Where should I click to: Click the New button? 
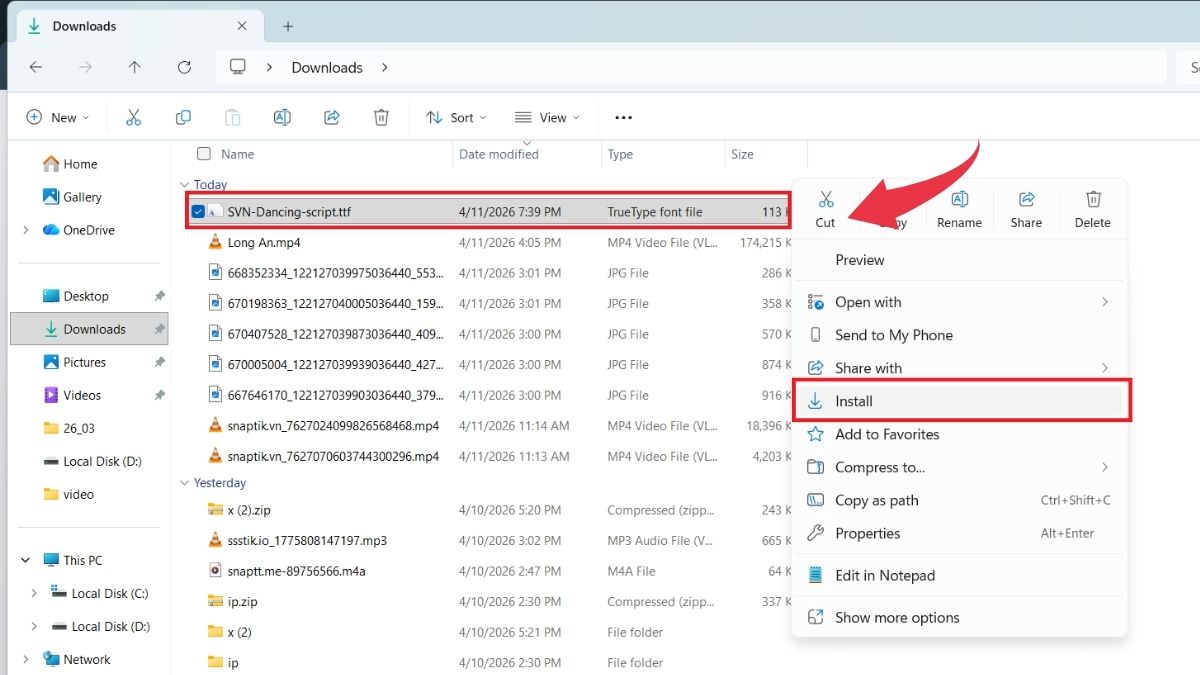(57, 118)
